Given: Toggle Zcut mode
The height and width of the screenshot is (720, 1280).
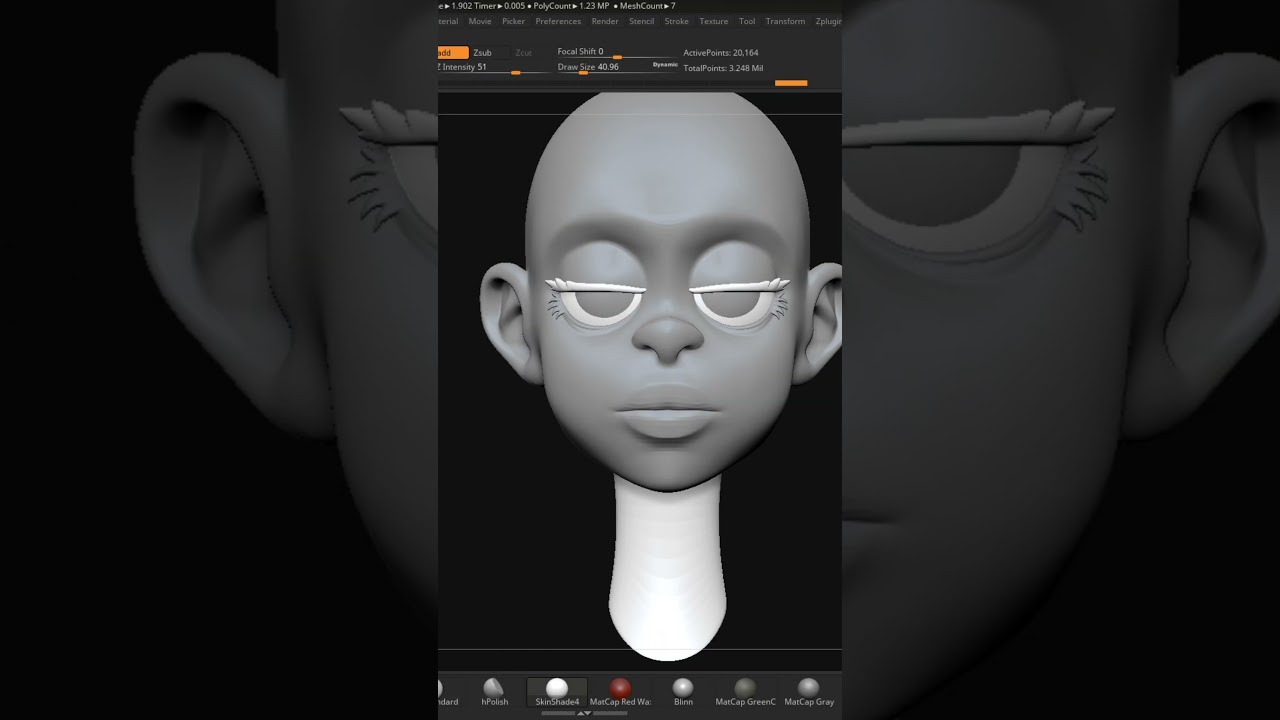Looking at the screenshot, I should tap(523, 53).
